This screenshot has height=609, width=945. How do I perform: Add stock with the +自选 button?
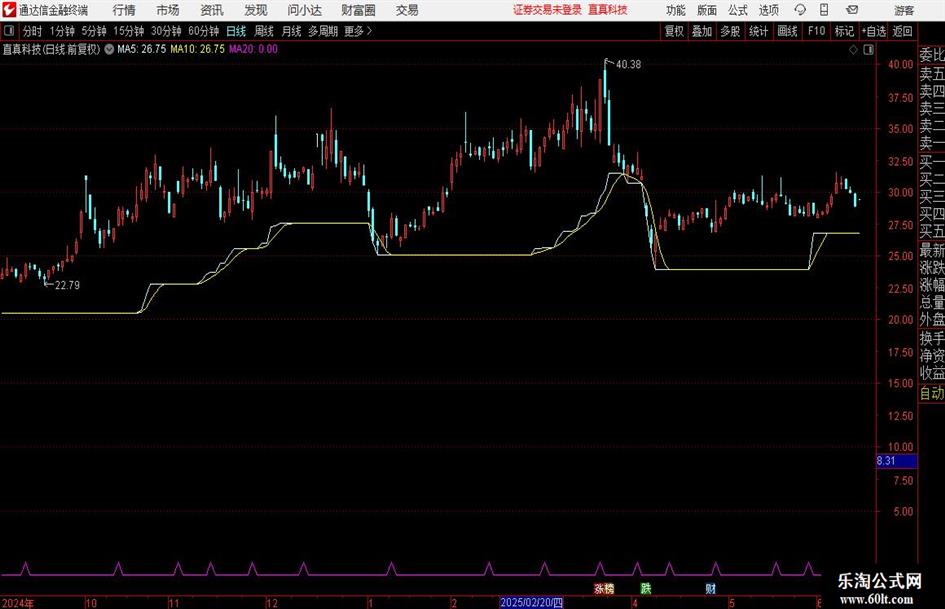[x=873, y=31]
